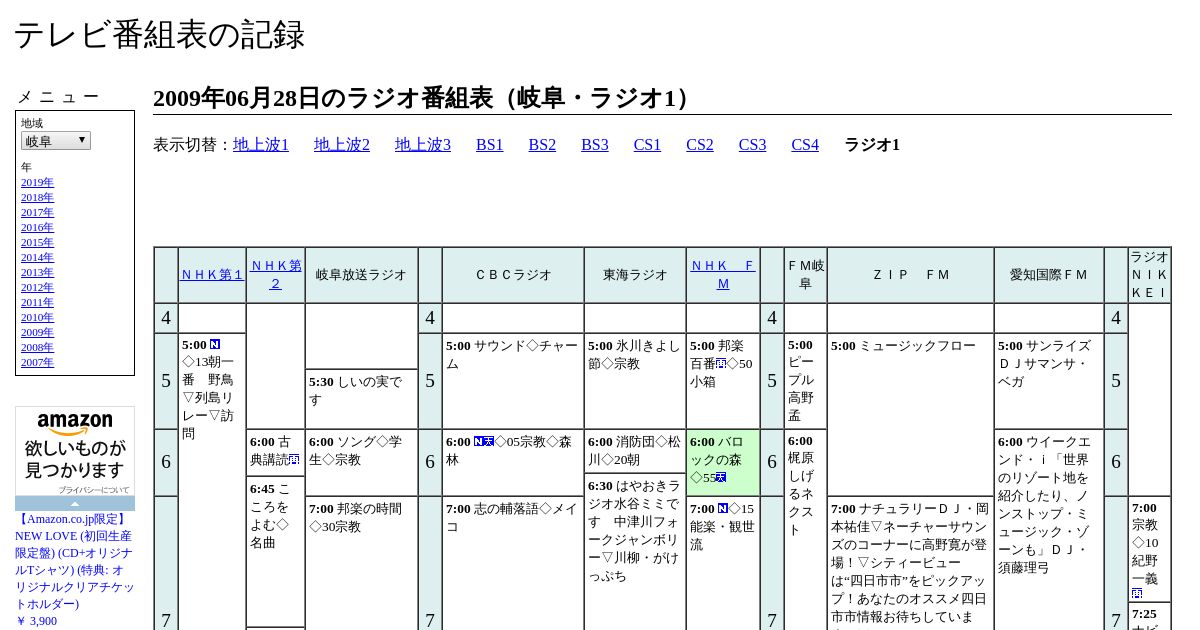Select the 6:45 こころをよむ program
This screenshot has width=1200, height=630.
[x=276, y=551]
